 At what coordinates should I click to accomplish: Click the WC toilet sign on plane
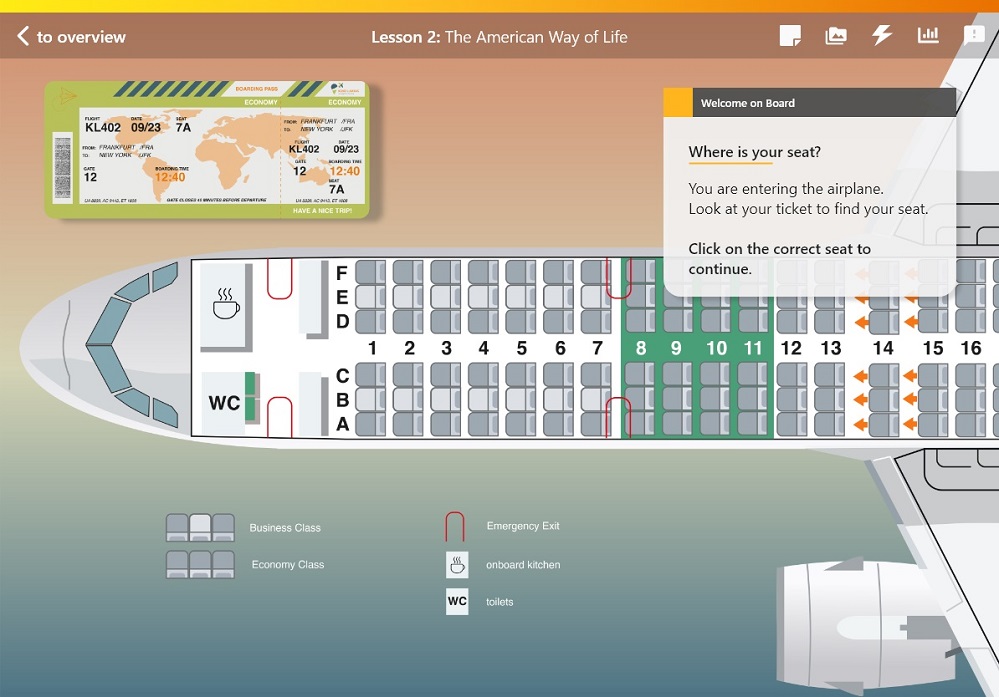coord(224,403)
